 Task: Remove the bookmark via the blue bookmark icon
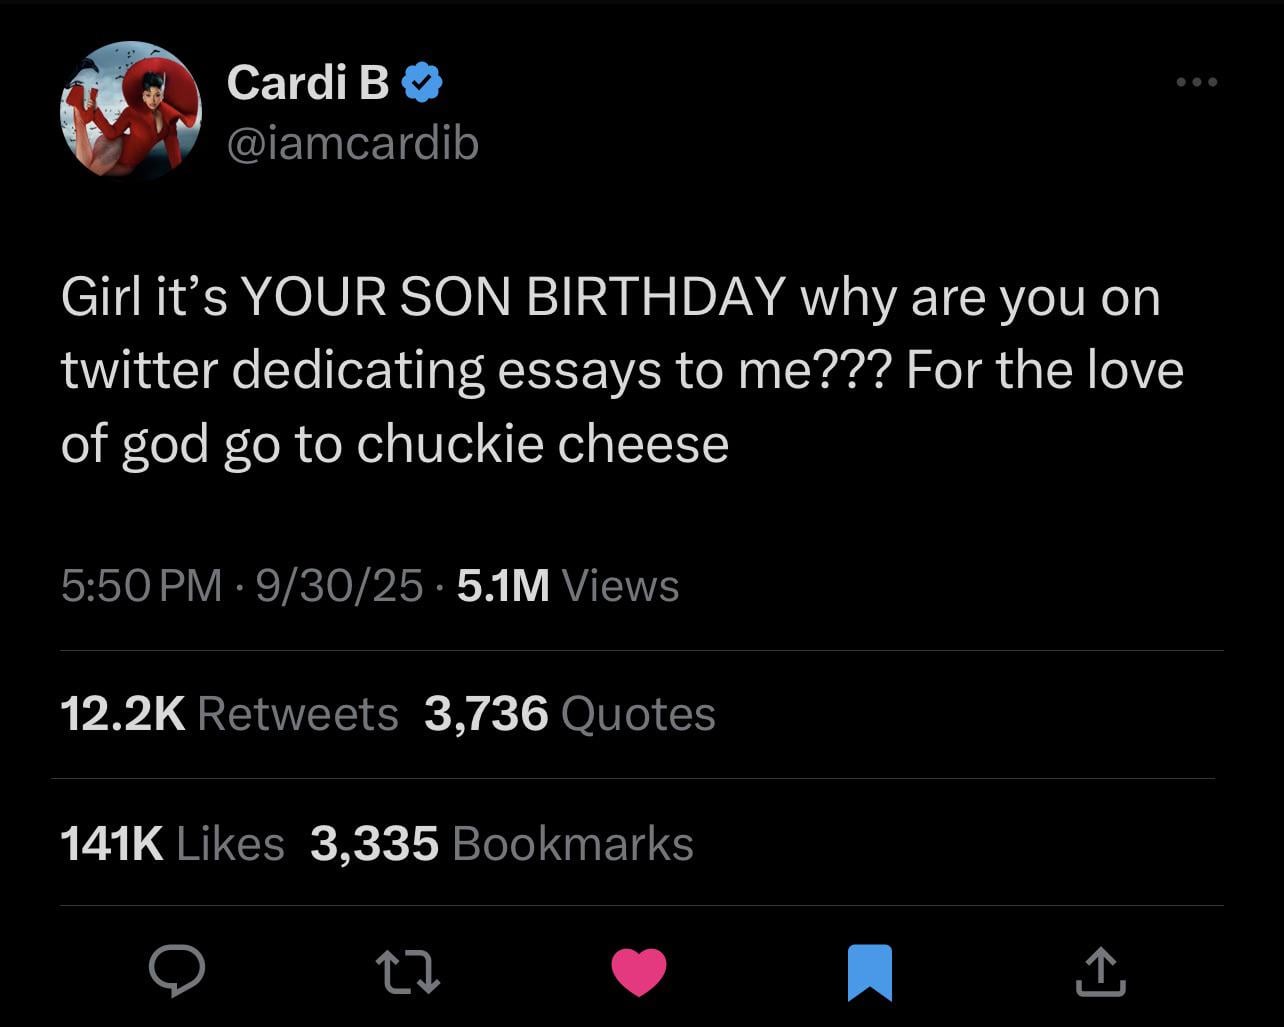[869, 973]
